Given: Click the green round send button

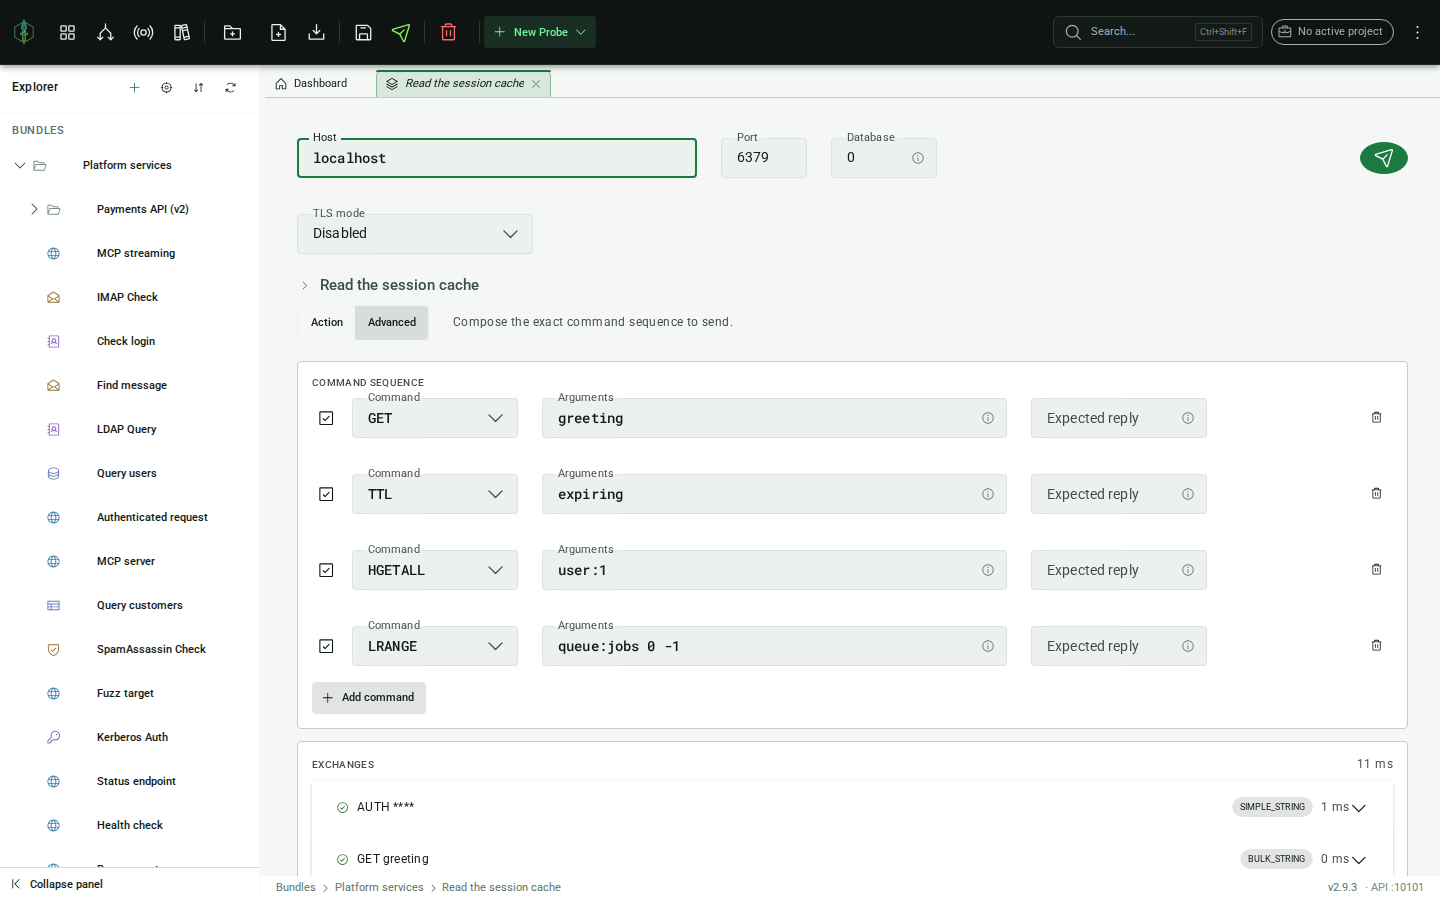Looking at the screenshot, I should point(1383,158).
